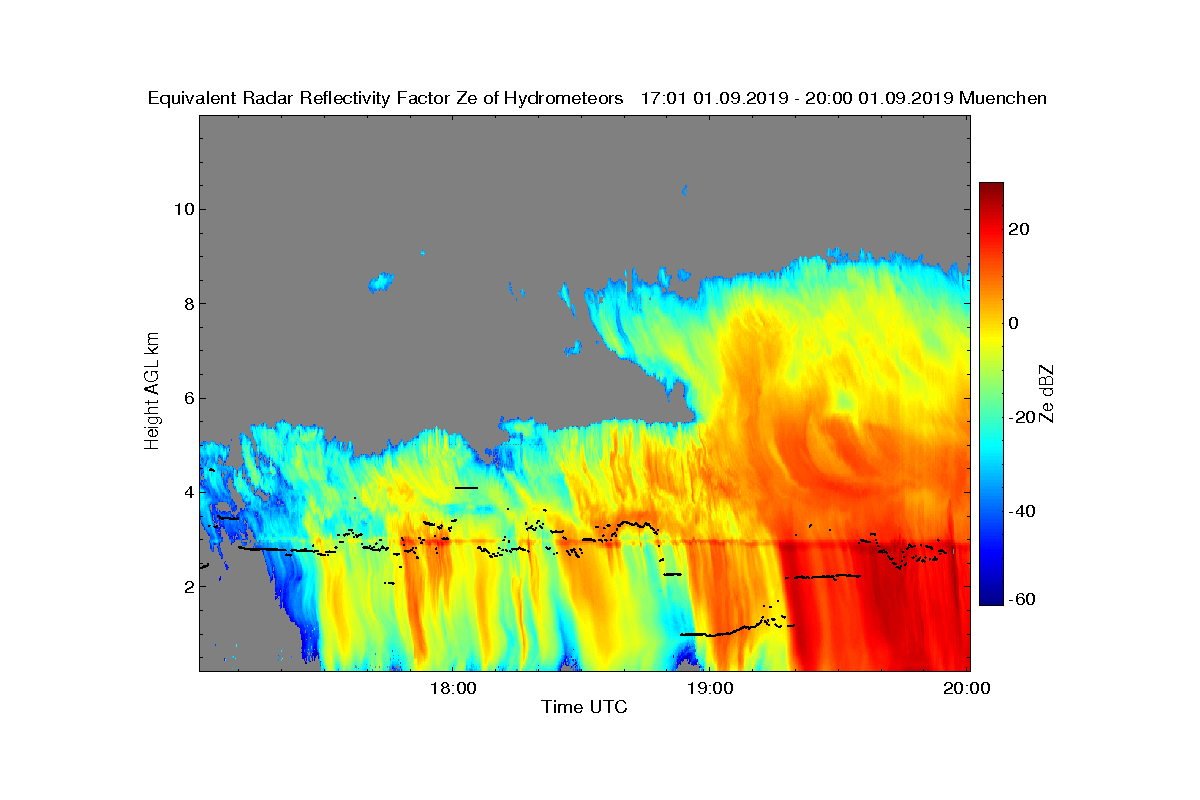Click the small isolated cyan cloud patch above 8 km

(380, 283)
